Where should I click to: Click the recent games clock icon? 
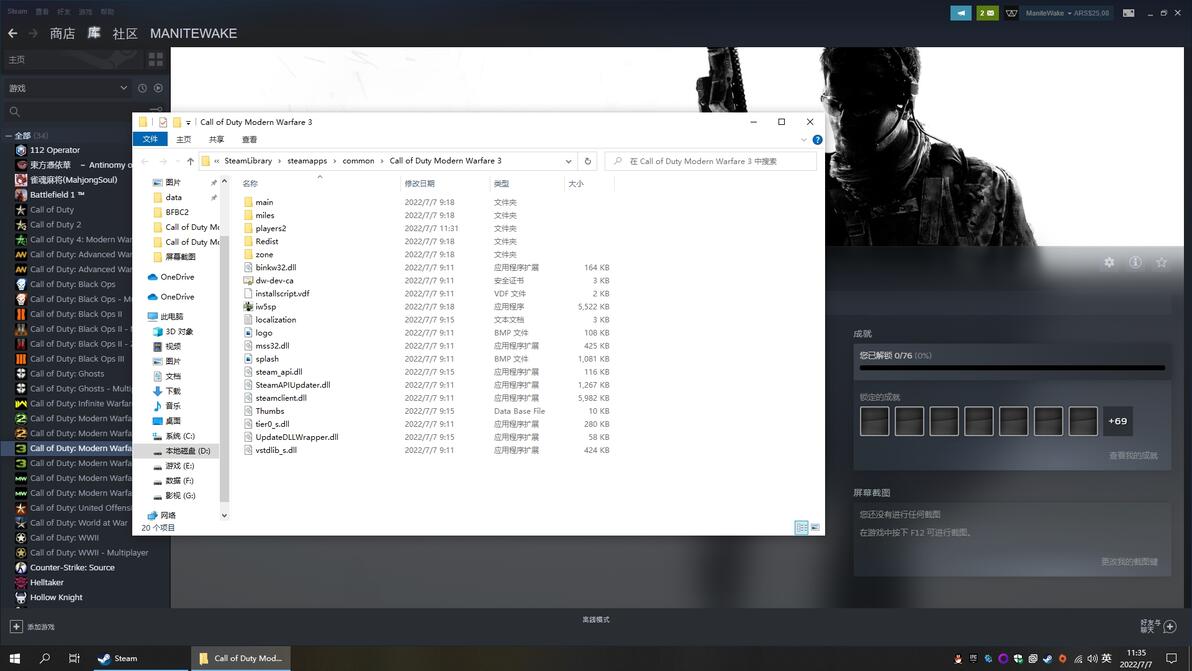[x=142, y=88]
